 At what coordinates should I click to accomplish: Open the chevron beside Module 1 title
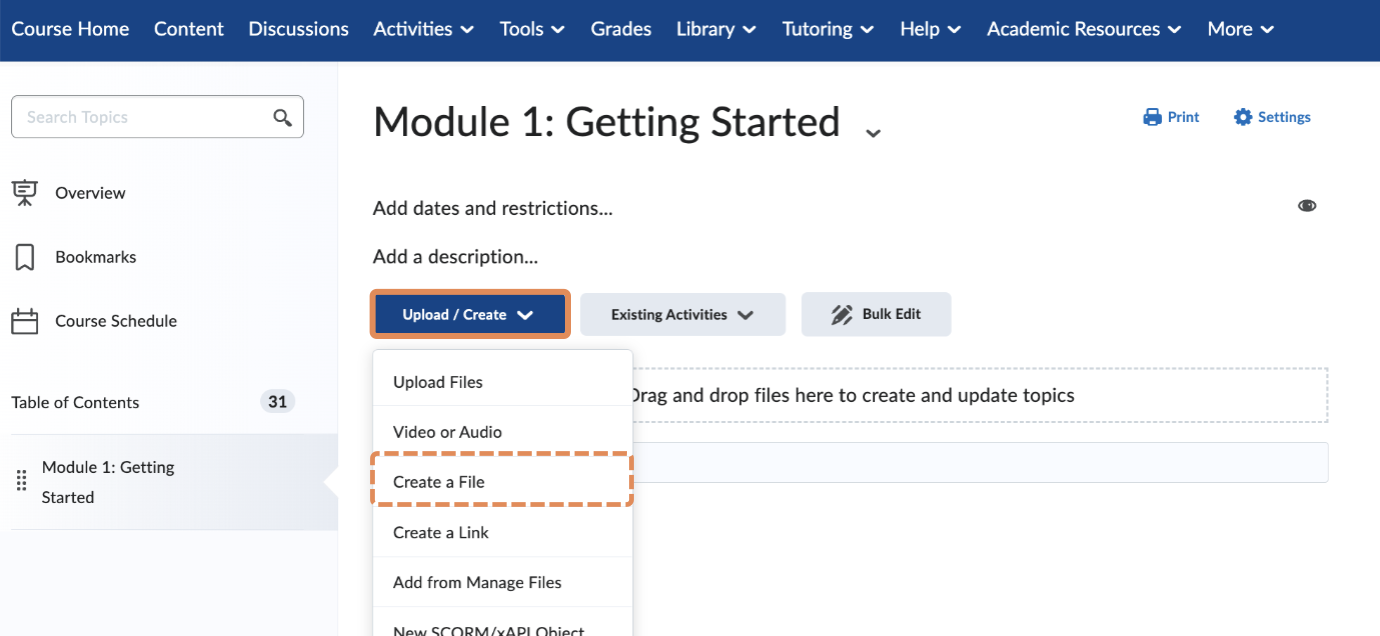872,131
